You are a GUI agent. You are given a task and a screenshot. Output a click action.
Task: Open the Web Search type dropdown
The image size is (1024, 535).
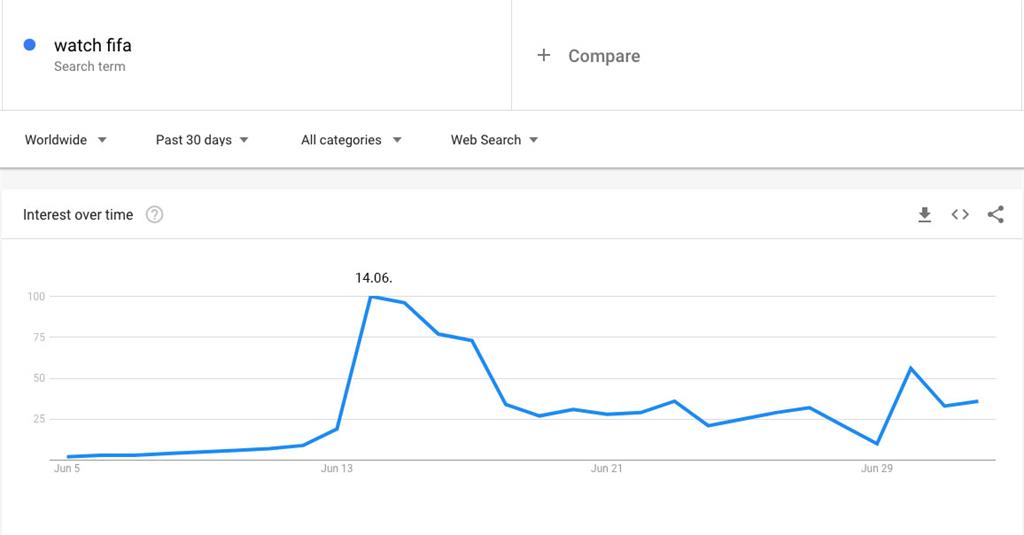(x=494, y=140)
